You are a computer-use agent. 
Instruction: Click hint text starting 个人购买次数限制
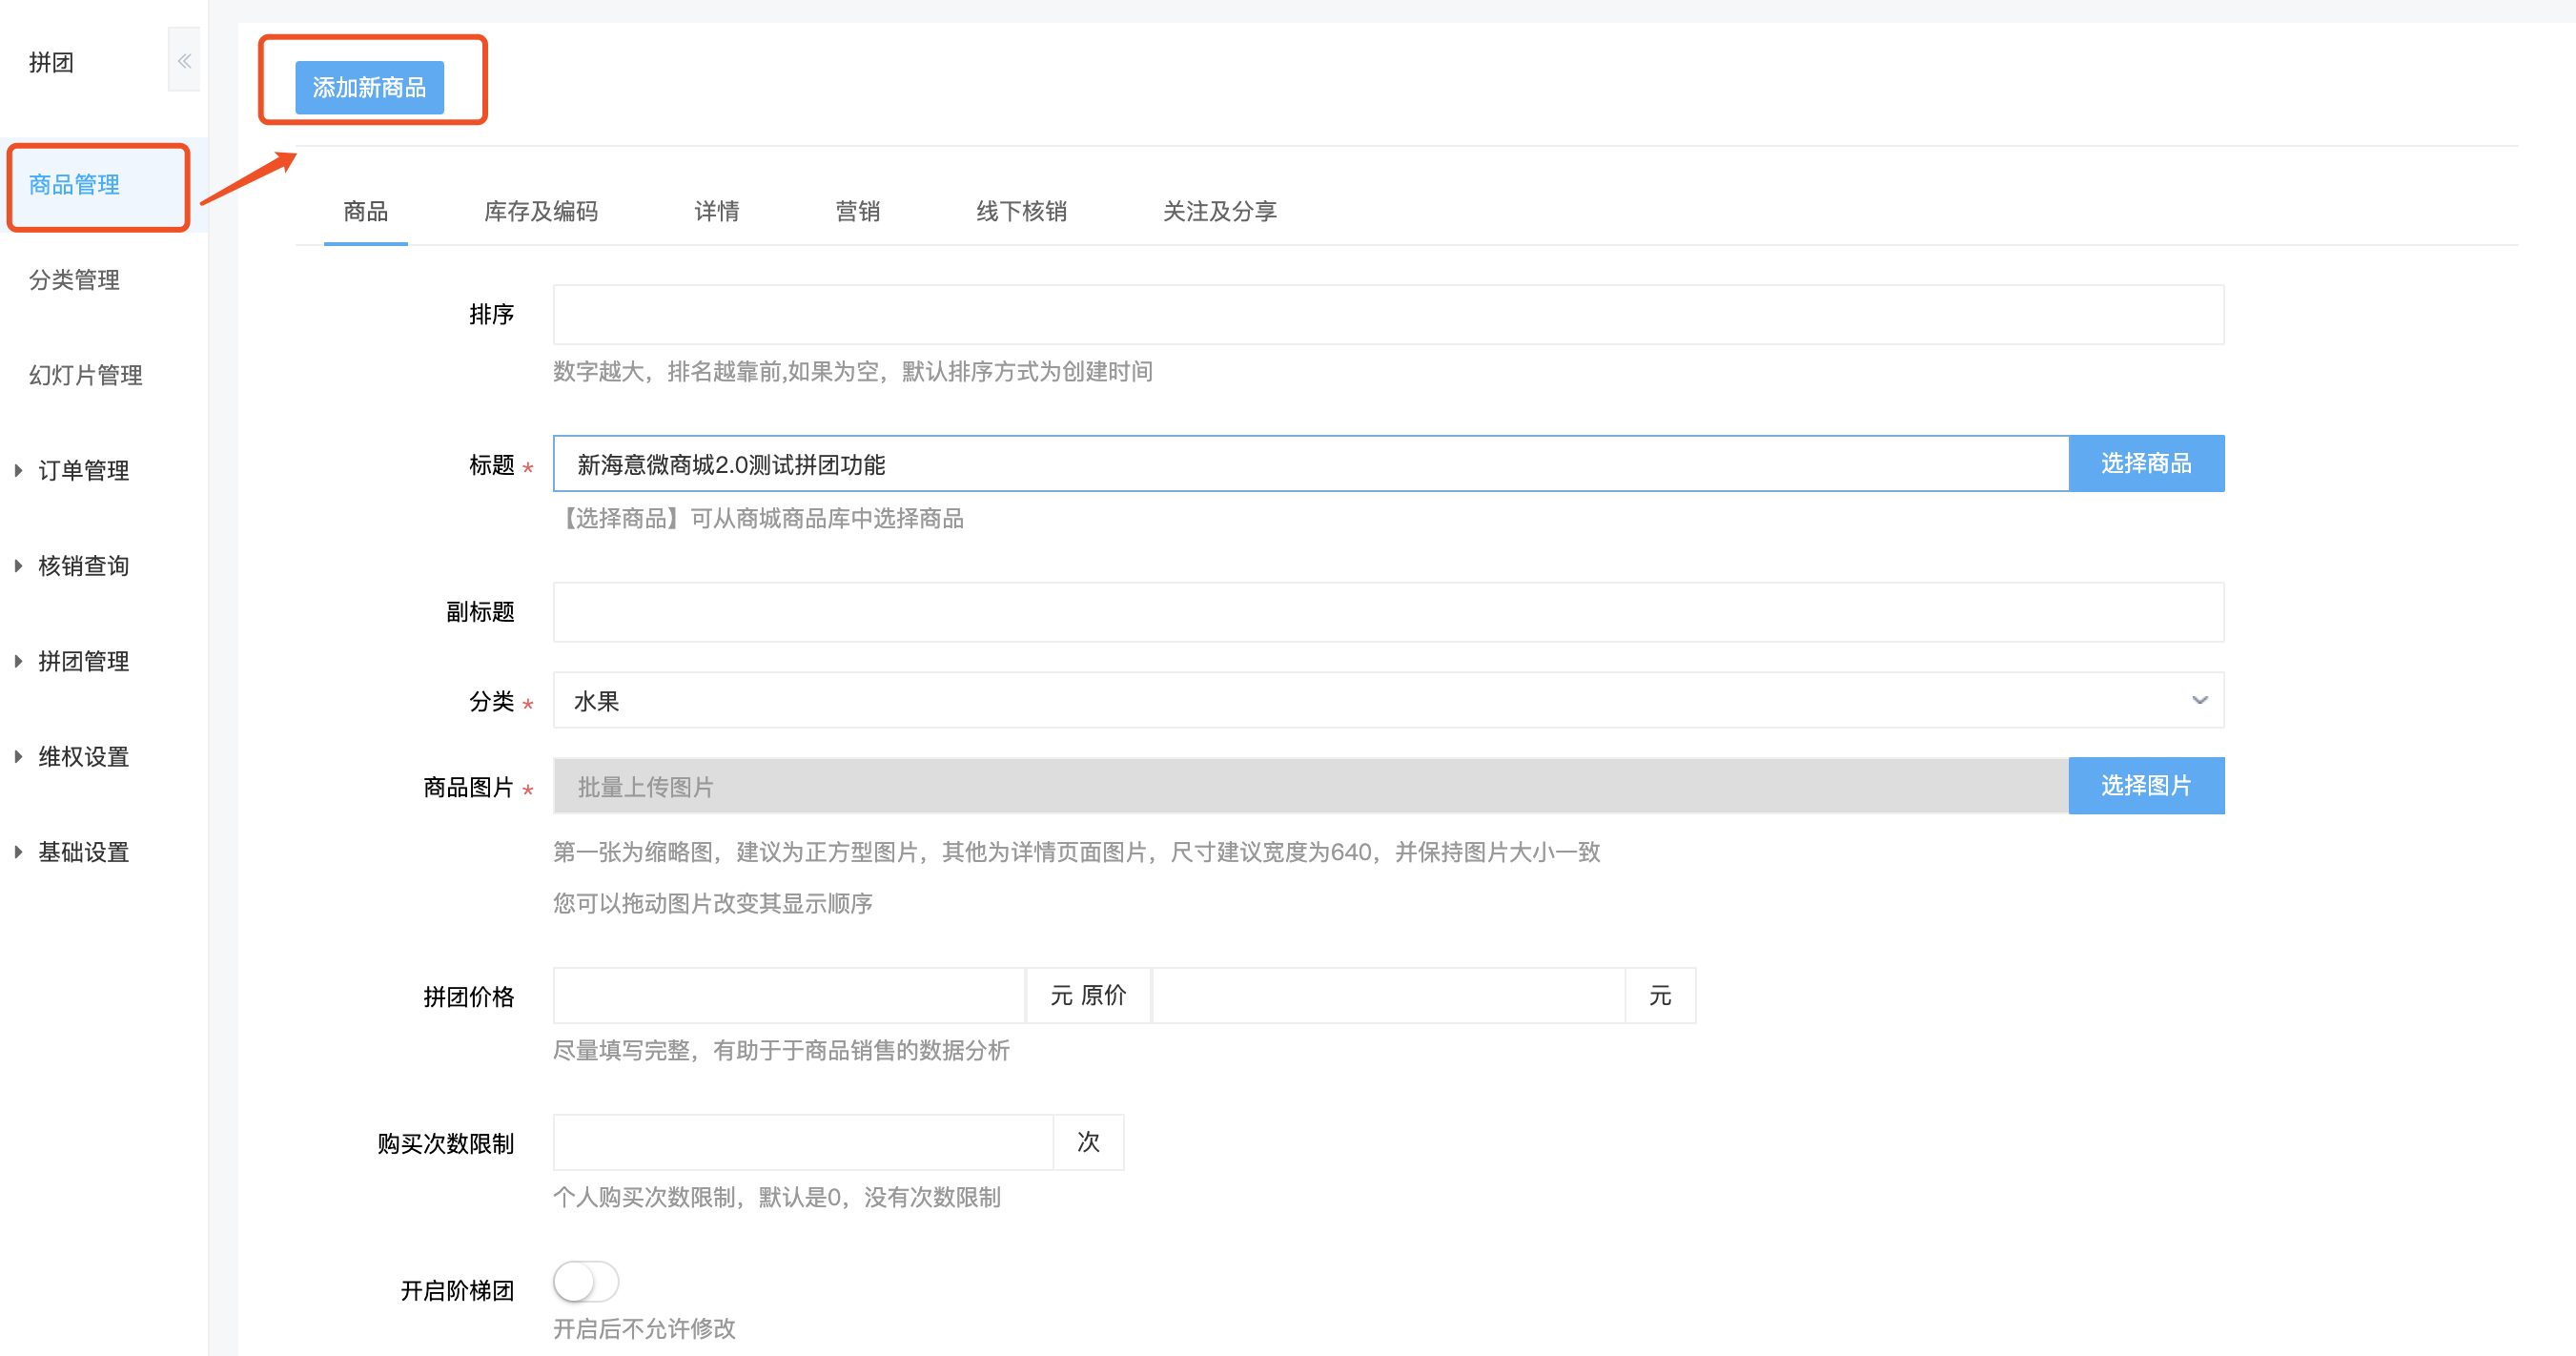point(776,1197)
